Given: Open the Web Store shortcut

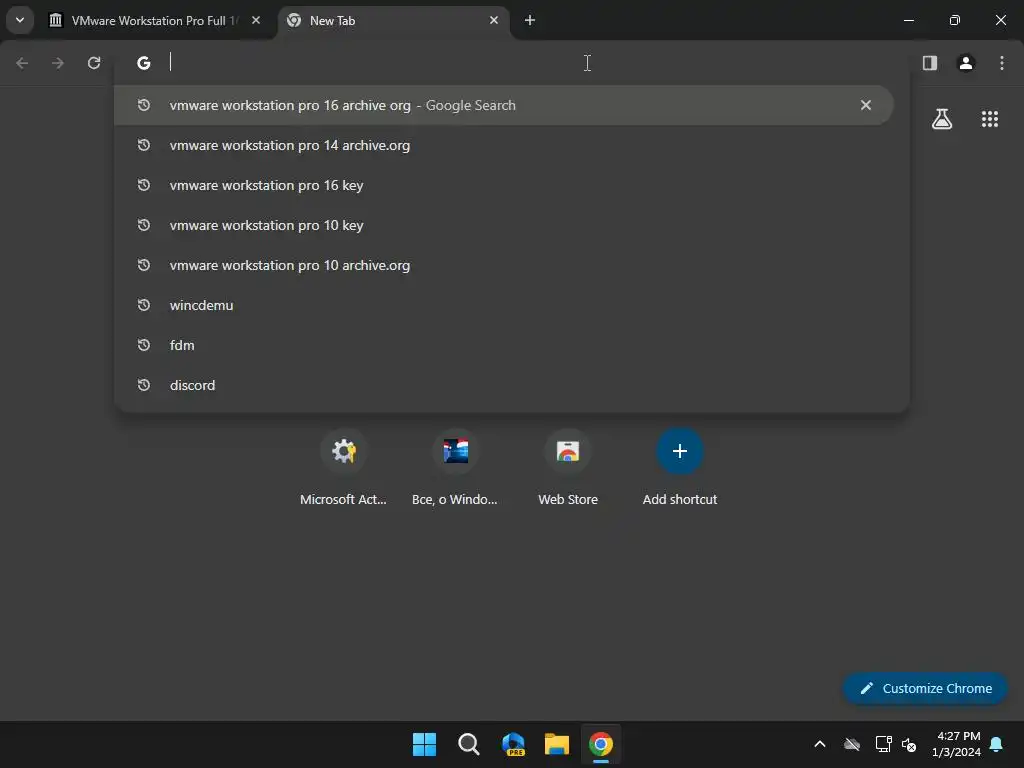Looking at the screenshot, I should (x=568, y=468).
